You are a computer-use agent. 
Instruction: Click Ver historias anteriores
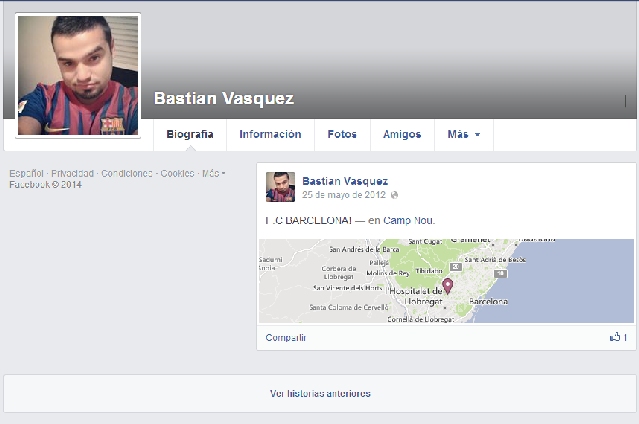[320, 393]
